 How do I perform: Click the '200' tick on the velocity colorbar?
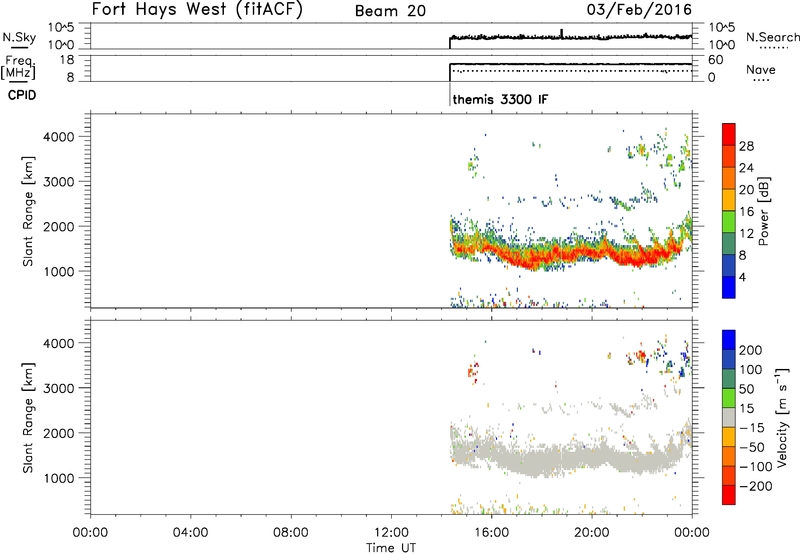tap(751, 350)
